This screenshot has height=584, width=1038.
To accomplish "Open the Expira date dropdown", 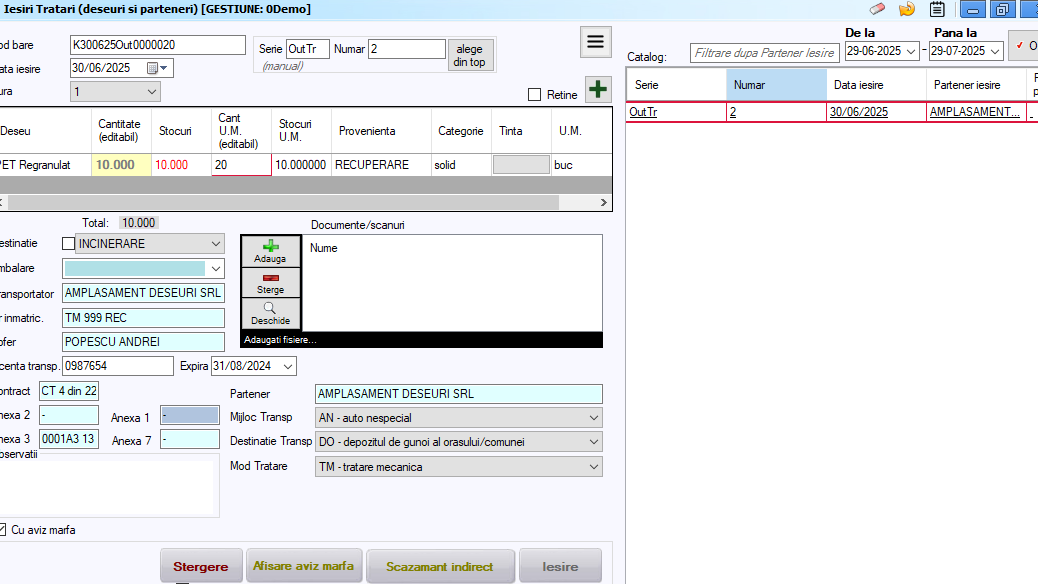I will 287,366.
